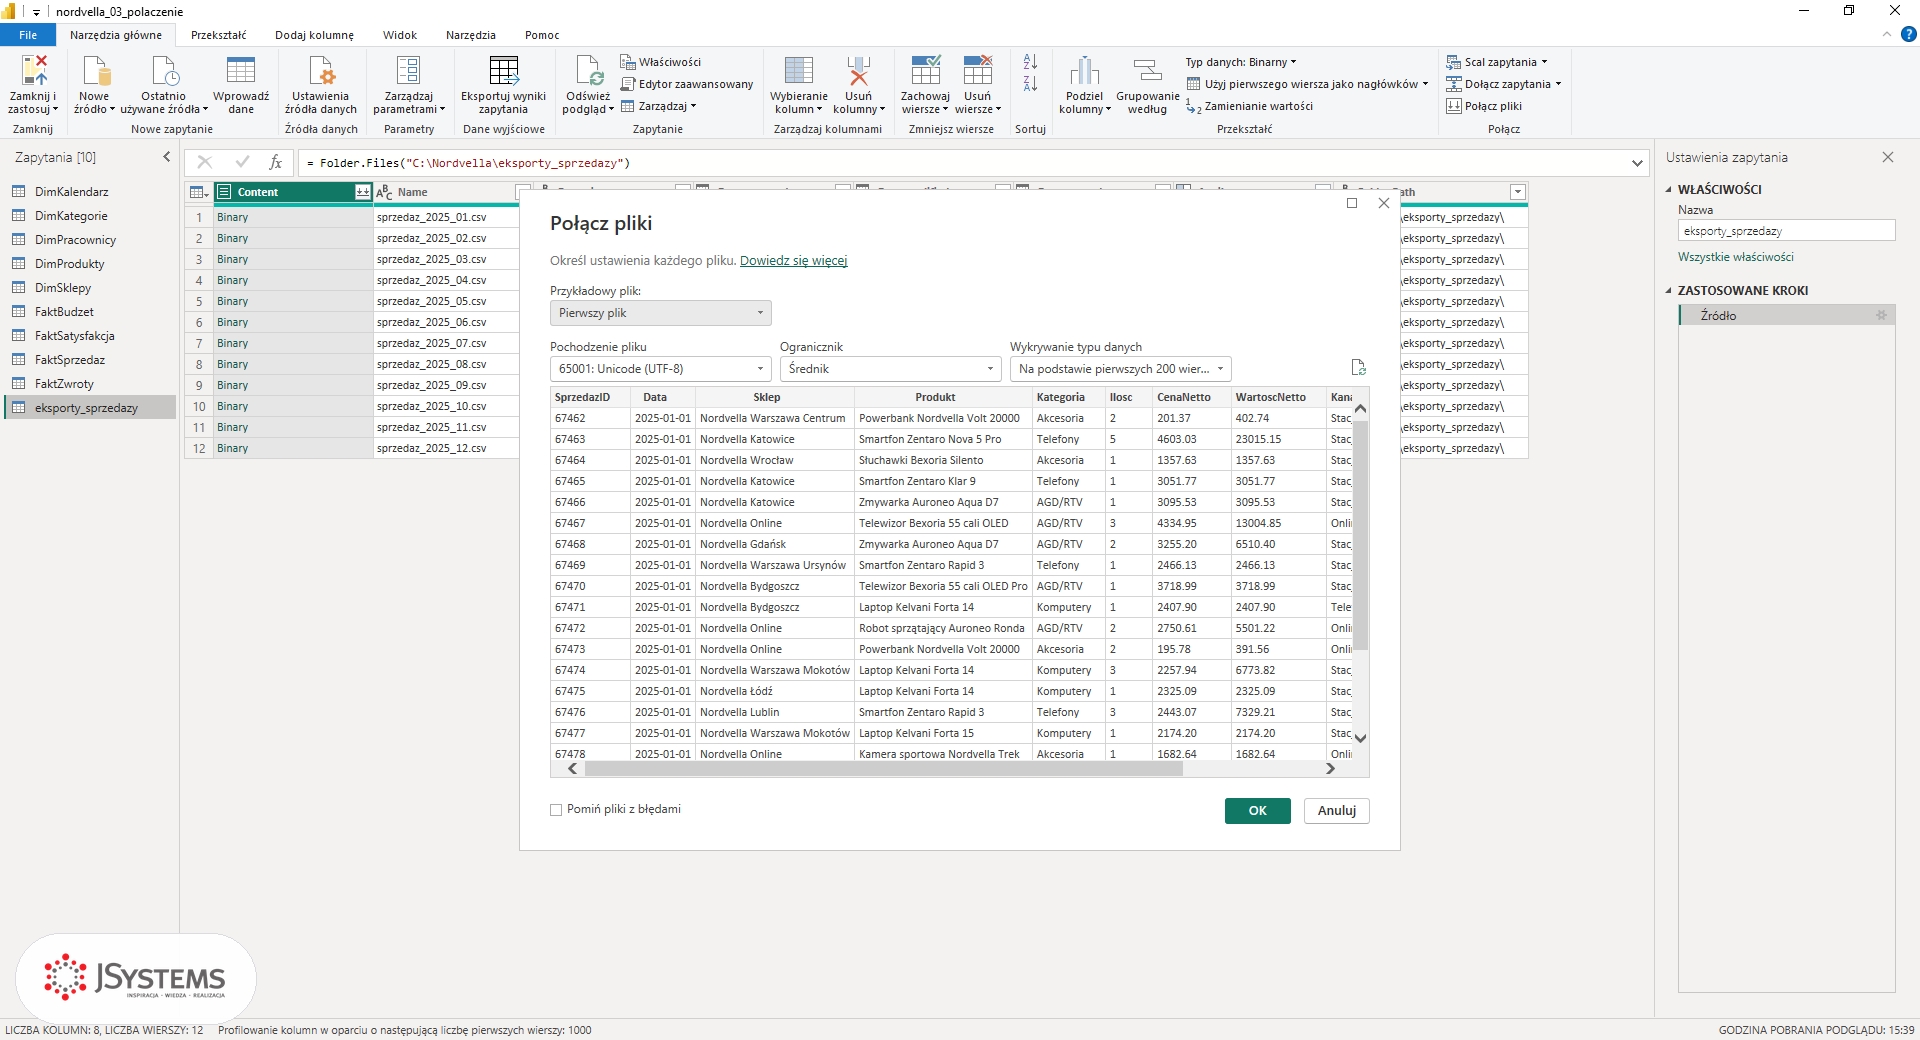The height and width of the screenshot is (1040, 1920).
Task: Click Anuluj button
Action: [1336, 811]
